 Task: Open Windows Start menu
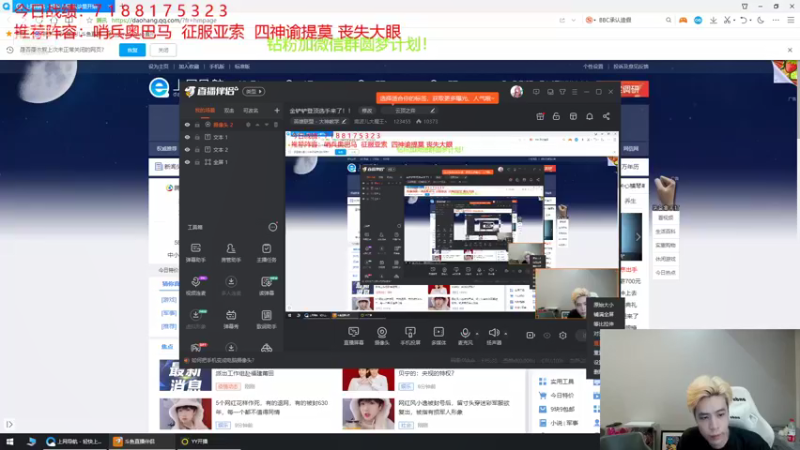[x=10, y=441]
